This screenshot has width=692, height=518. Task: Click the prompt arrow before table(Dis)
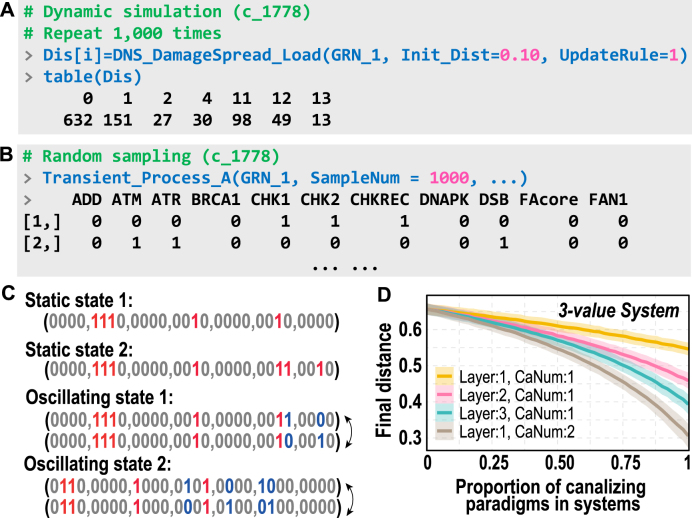(x=29, y=77)
